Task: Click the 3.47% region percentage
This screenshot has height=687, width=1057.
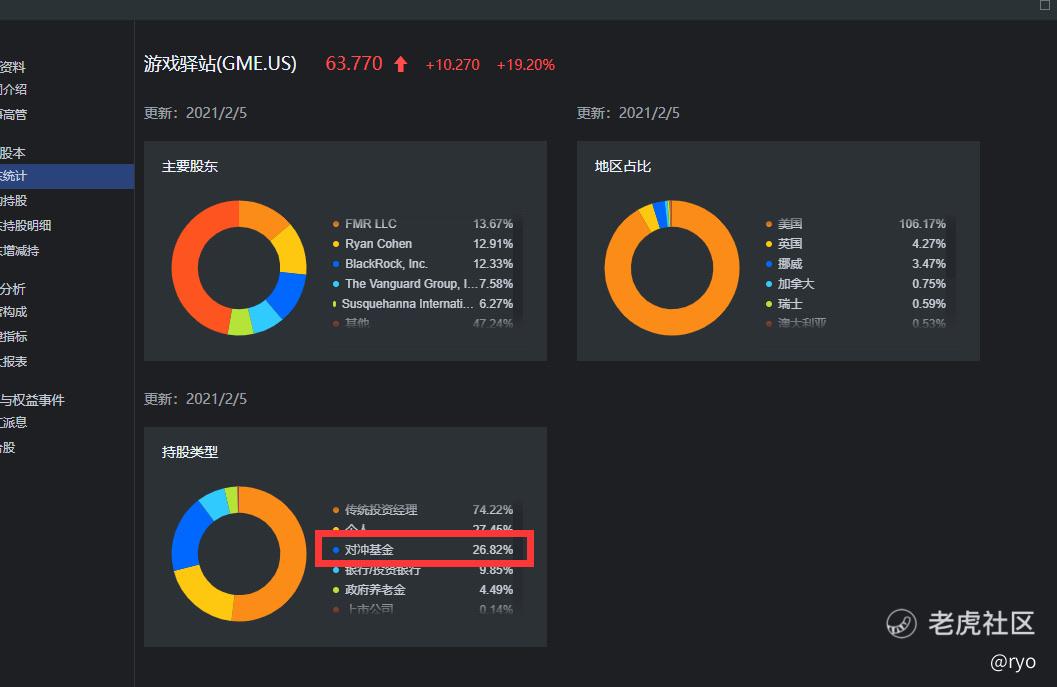Action: pos(929,264)
